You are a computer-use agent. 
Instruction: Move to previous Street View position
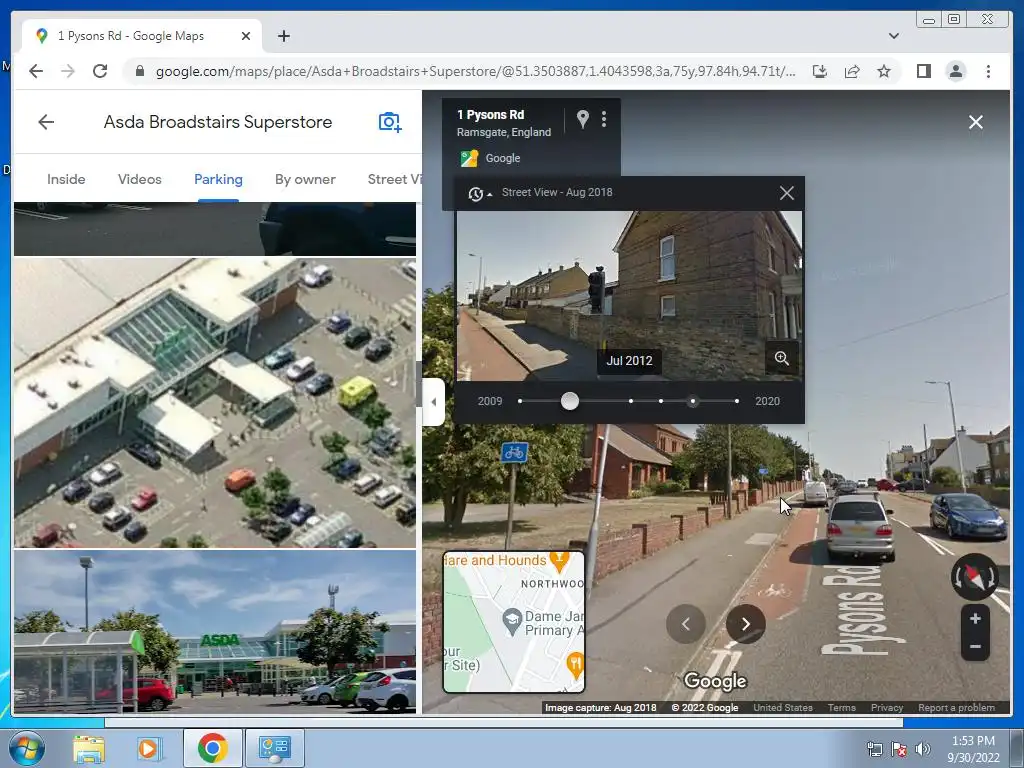[x=686, y=624]
